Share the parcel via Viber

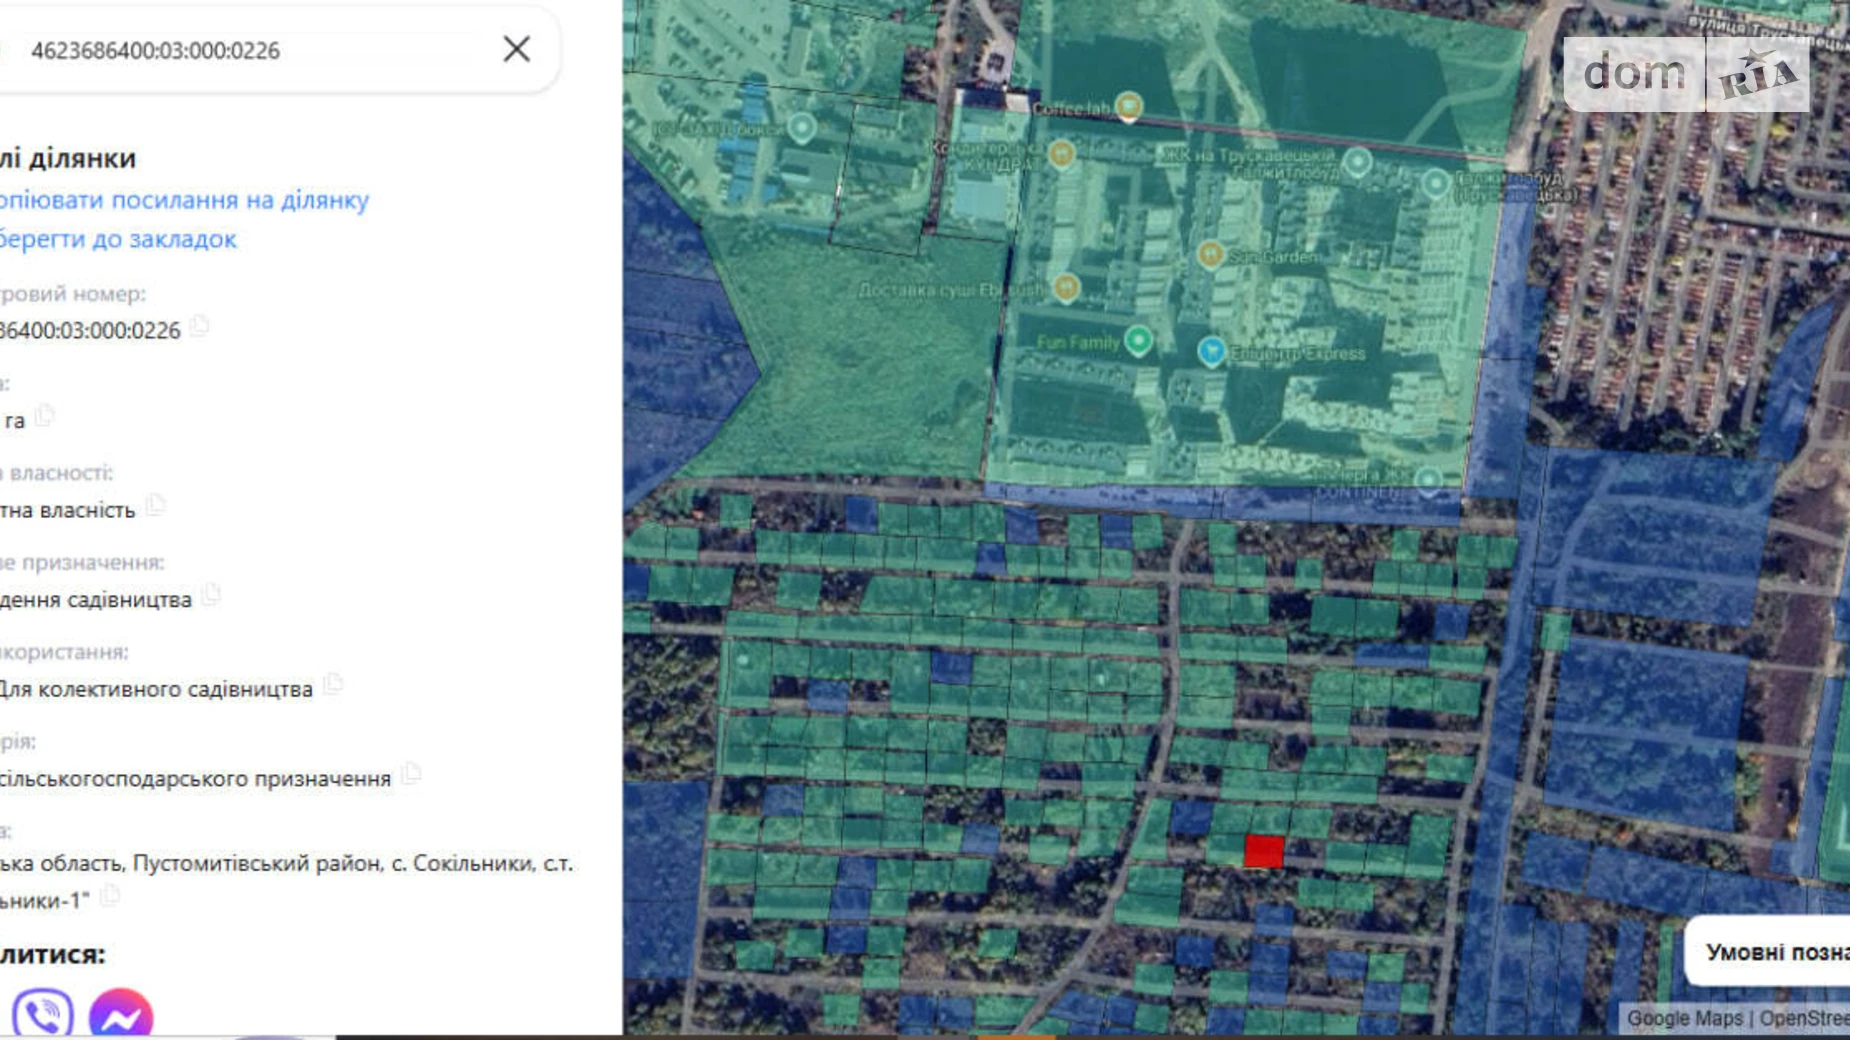[x=42, y=1014]
